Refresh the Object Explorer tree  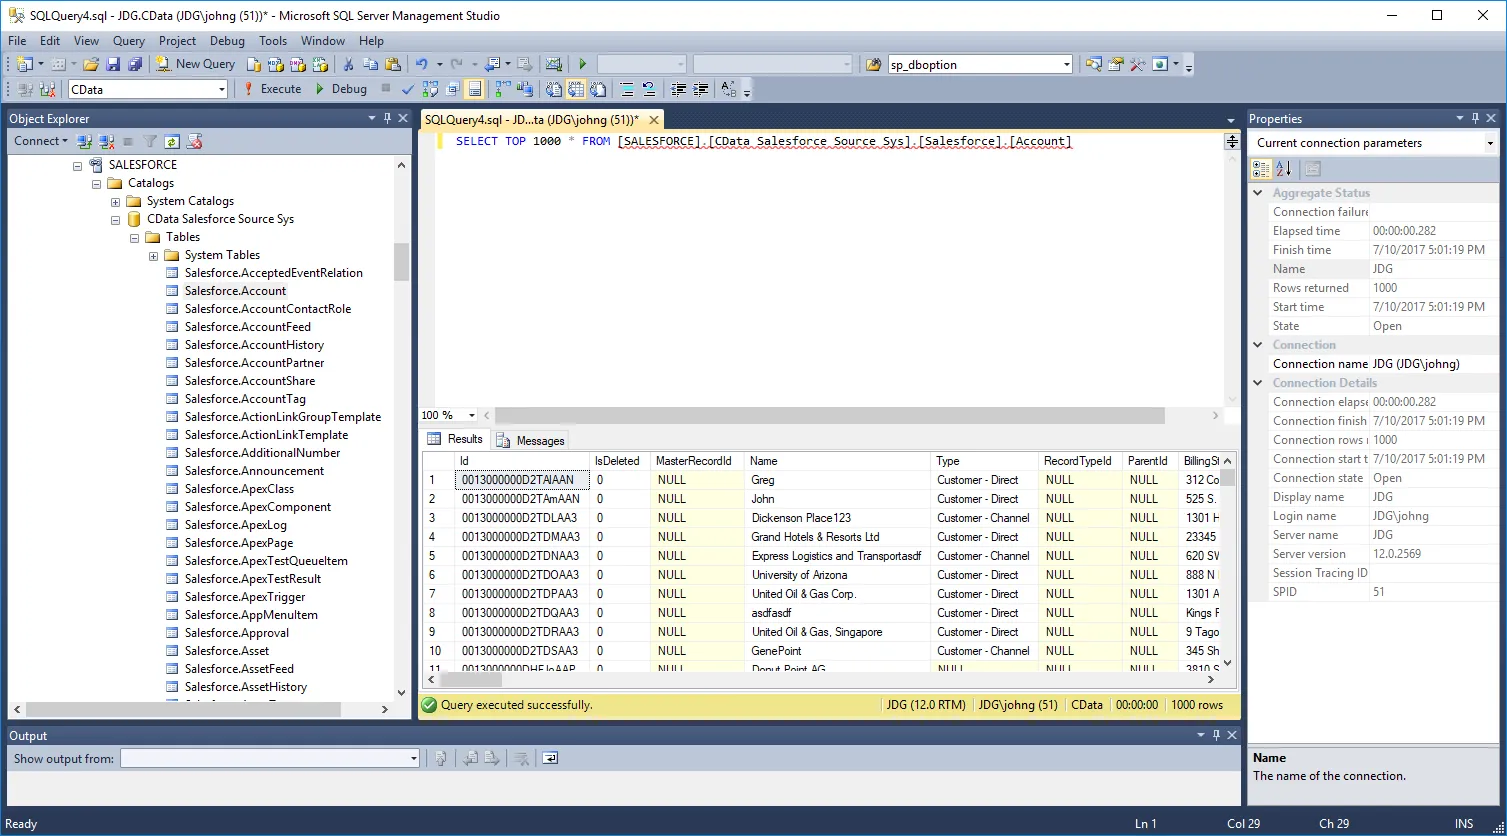coord(170,140)
